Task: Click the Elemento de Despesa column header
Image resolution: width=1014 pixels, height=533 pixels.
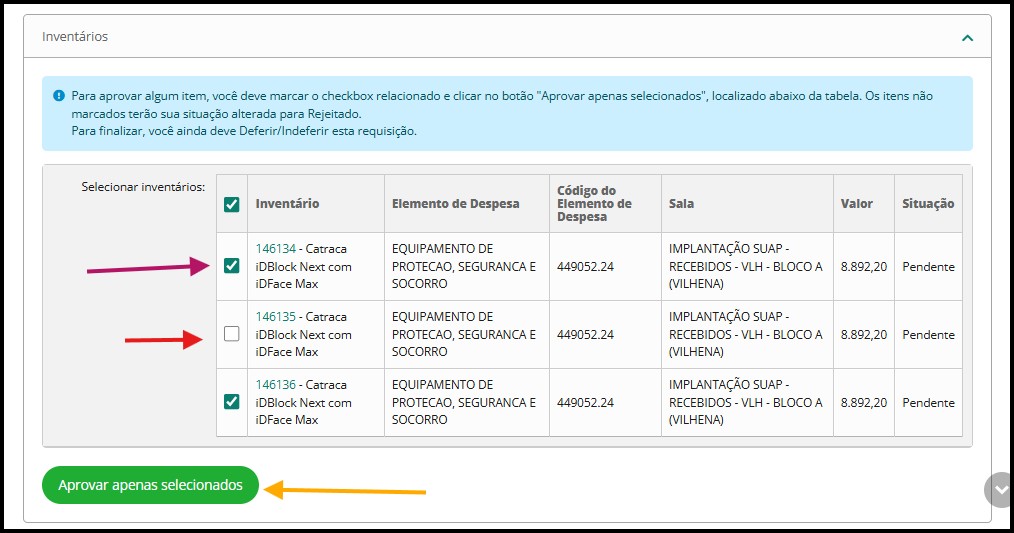Action: [x=455, y=204]
